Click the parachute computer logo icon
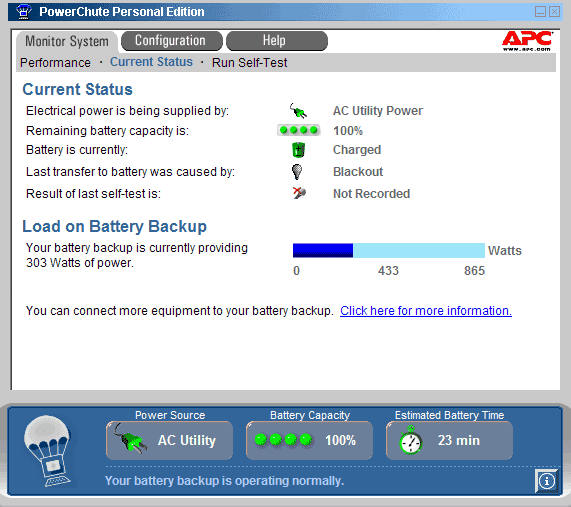Image resolution: width=571 pixels, height=507 pixels. 47,451
